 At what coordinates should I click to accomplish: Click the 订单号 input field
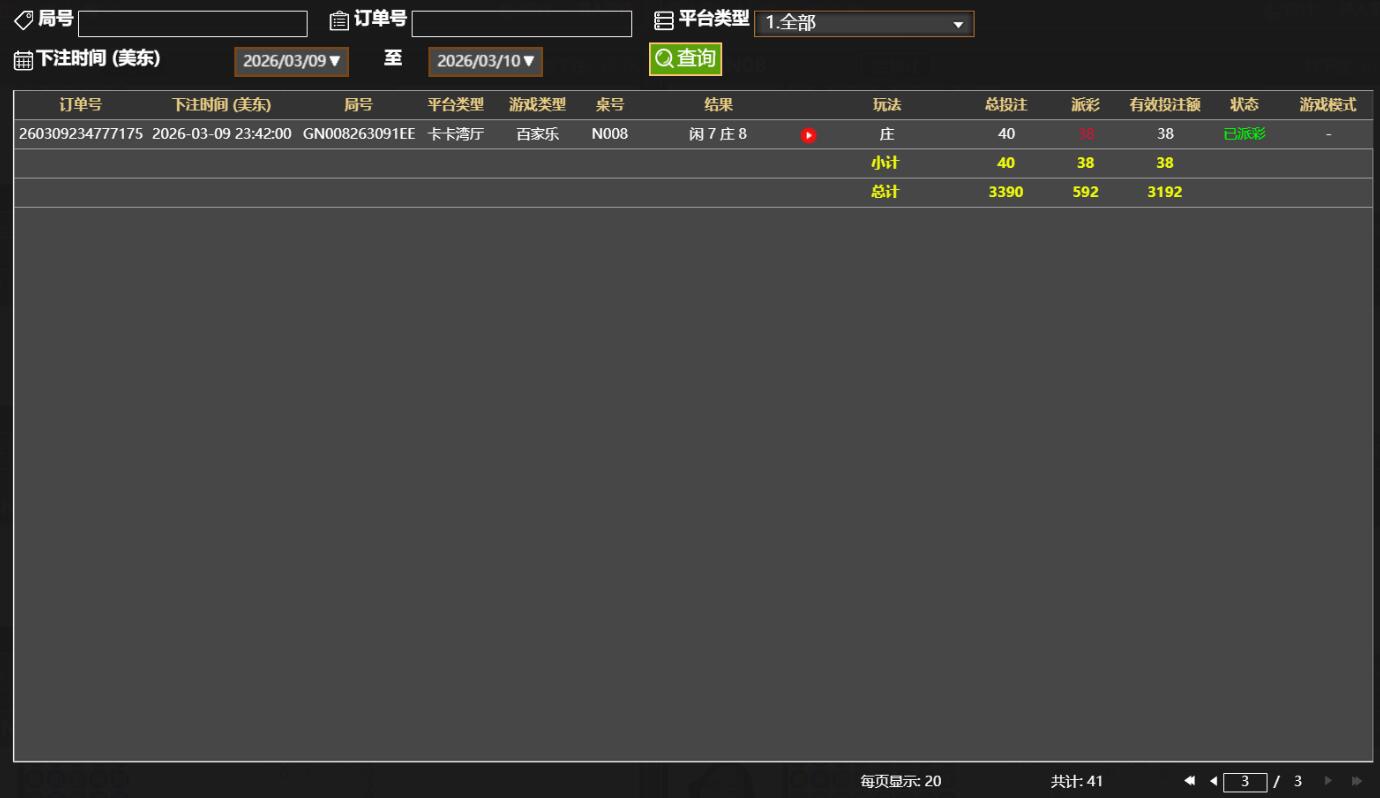coord(521,24)
